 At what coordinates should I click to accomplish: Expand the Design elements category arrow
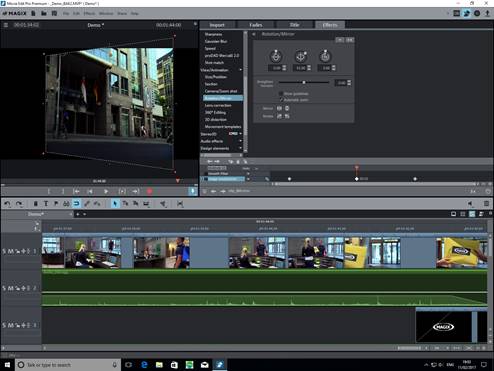coord(241,148)
